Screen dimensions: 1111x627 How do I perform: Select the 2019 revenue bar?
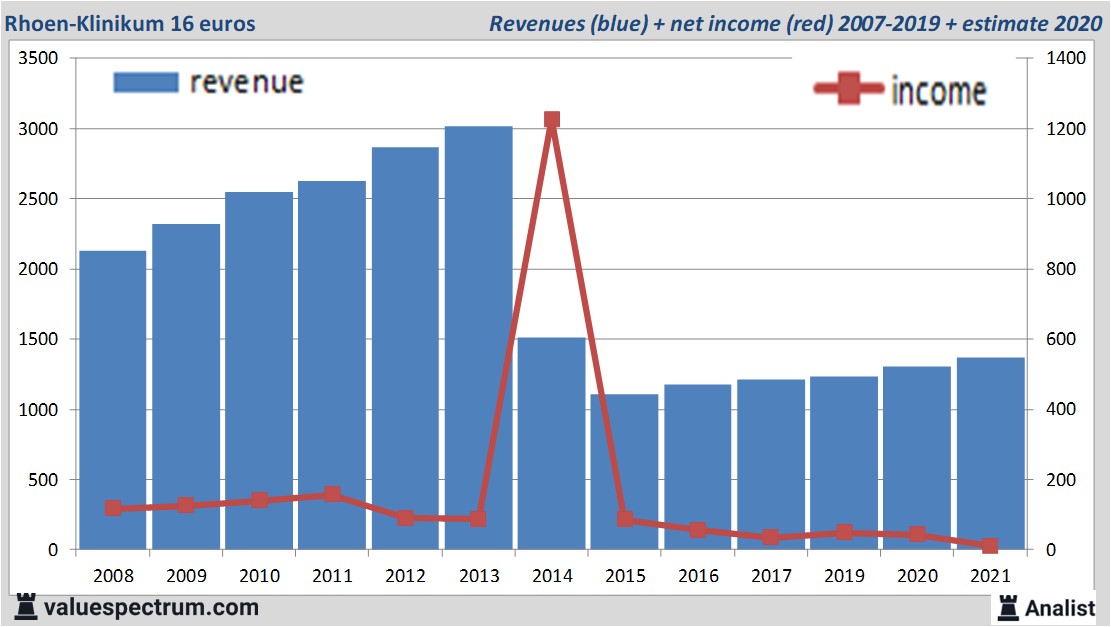click(x=844, y=463)
